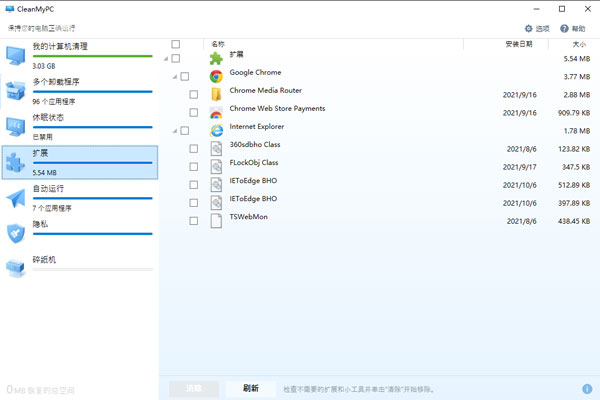Click the 96 个应用程序 label

tap(54, 101)
